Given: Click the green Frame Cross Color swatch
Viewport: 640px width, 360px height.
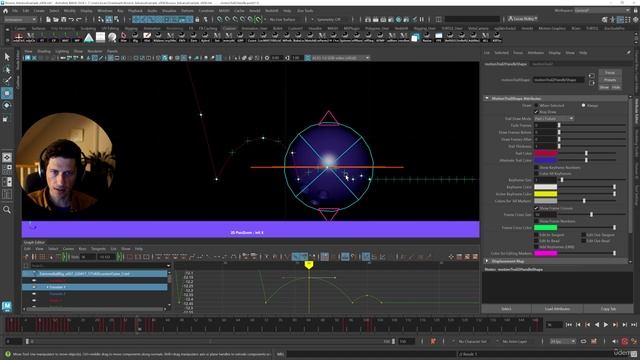Looking at the screenshot, I should 545,228.
